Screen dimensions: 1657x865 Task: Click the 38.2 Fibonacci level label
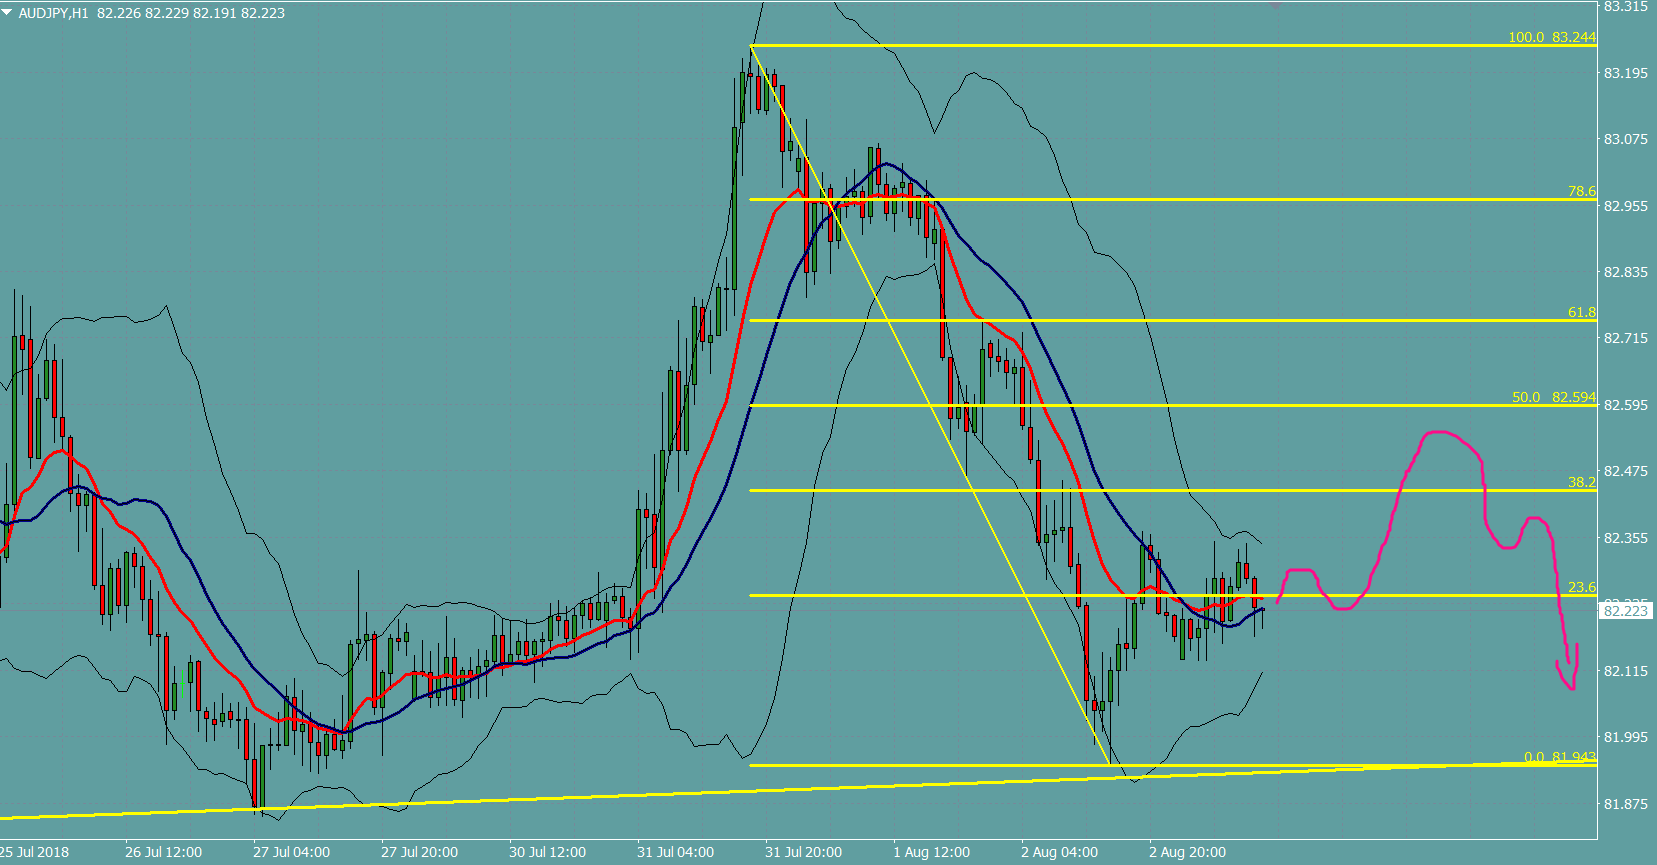(x=1581, y=482)
